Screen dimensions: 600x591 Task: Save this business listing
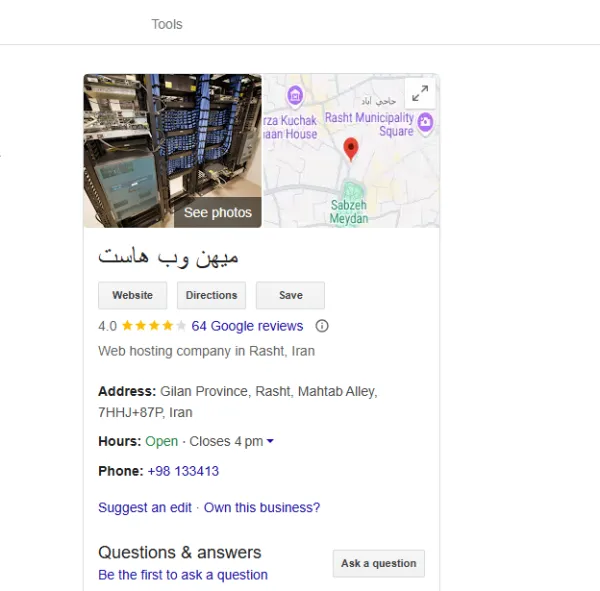[x=290, y=295]
